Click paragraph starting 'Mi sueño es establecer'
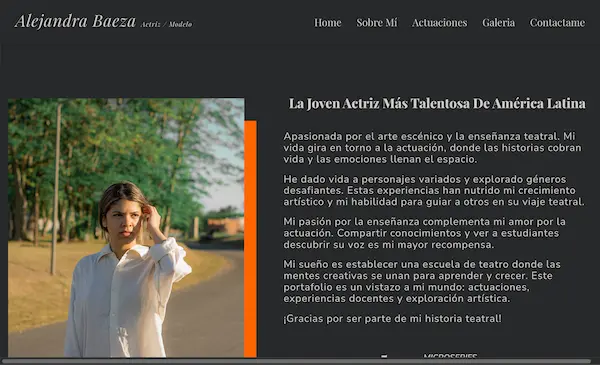Viewport: 600px width, 365px height. point(422,281)
